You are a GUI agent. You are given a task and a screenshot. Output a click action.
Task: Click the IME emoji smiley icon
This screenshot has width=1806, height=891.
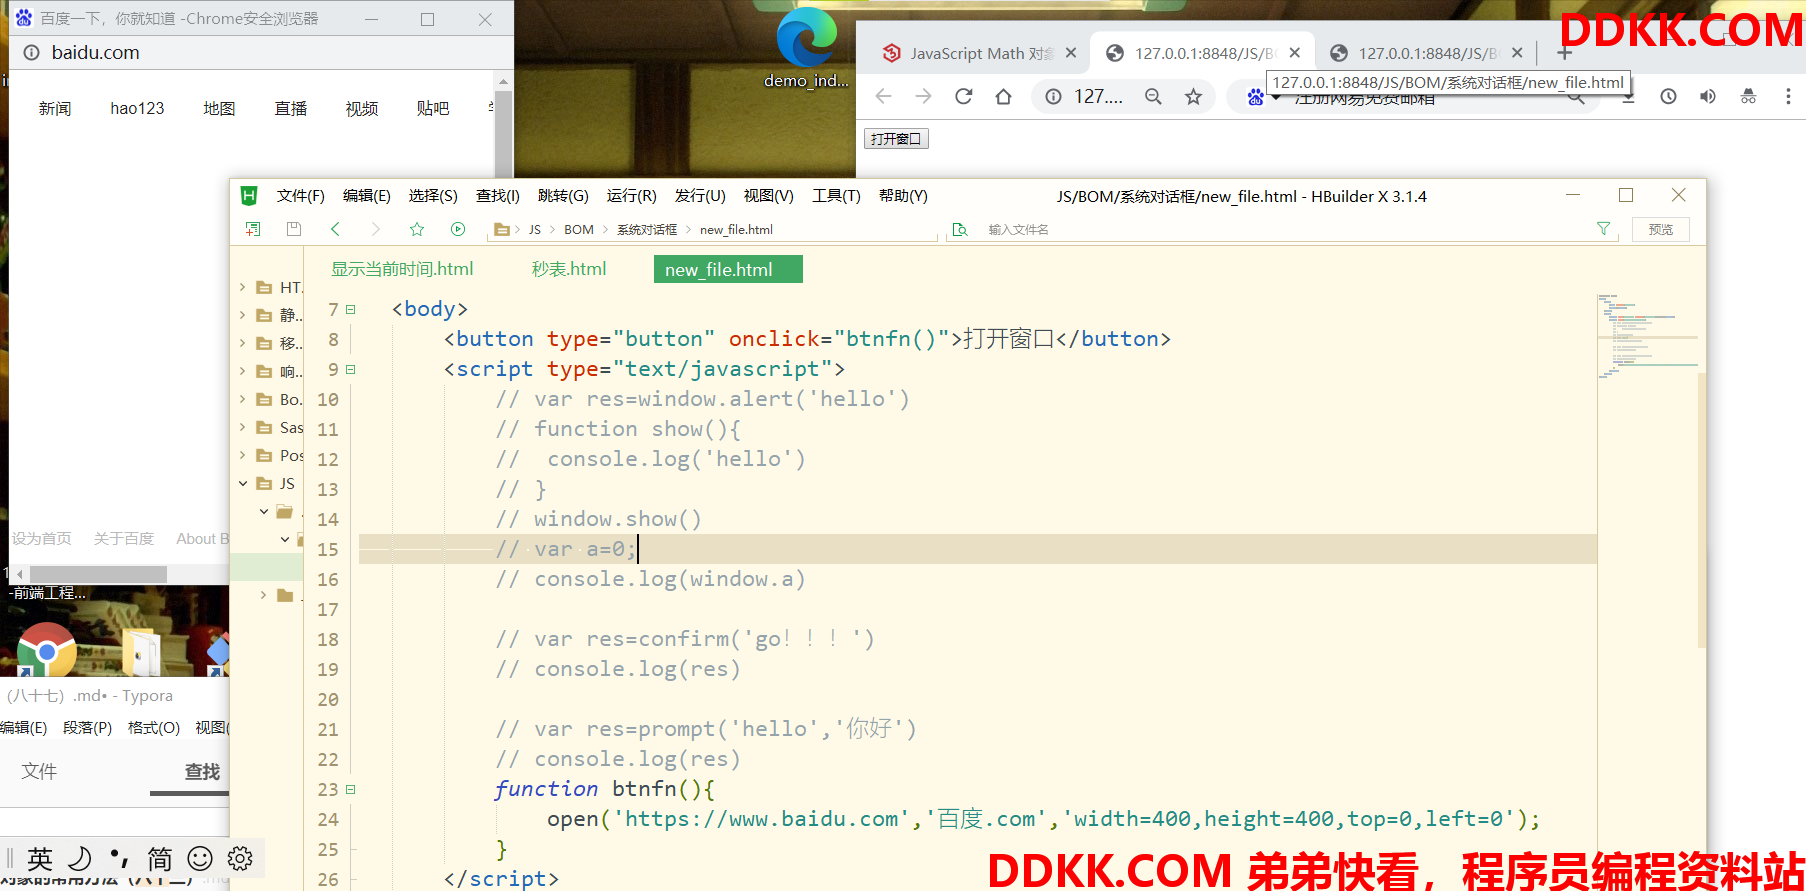200,858
